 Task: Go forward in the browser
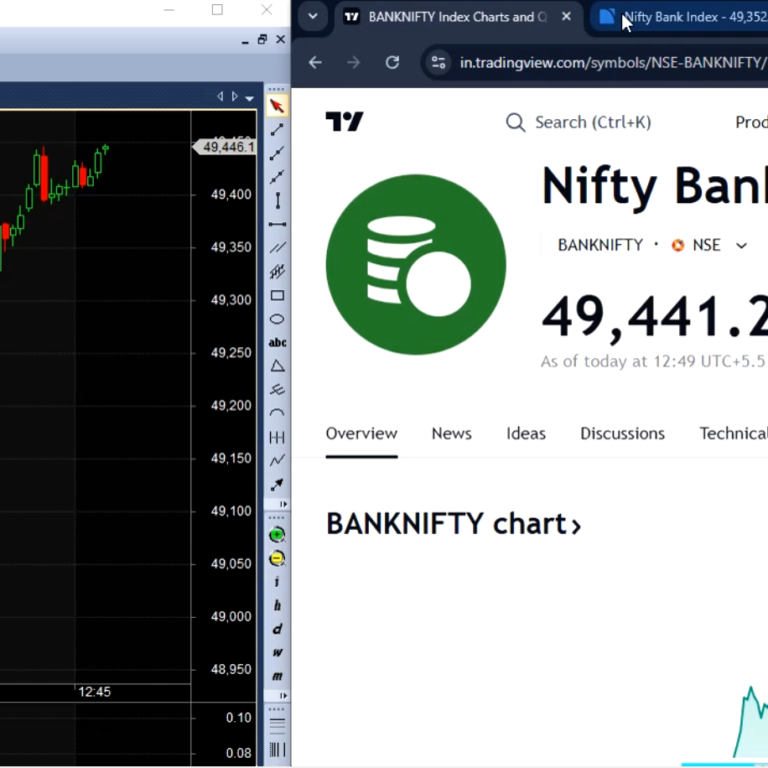[x=354, y=62]
